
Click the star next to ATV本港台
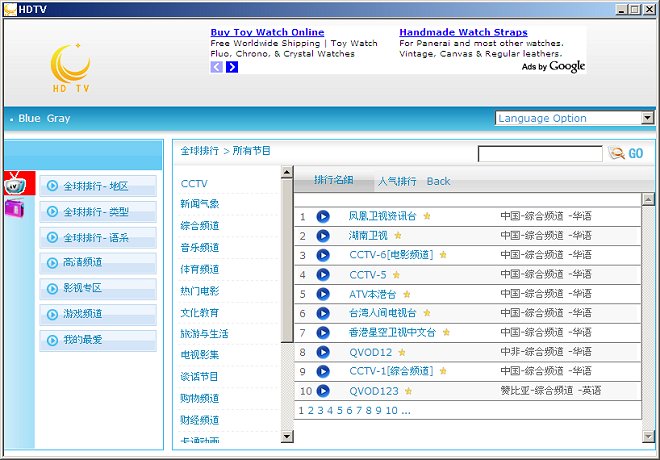pyautogui.click(x=407, y=294)
